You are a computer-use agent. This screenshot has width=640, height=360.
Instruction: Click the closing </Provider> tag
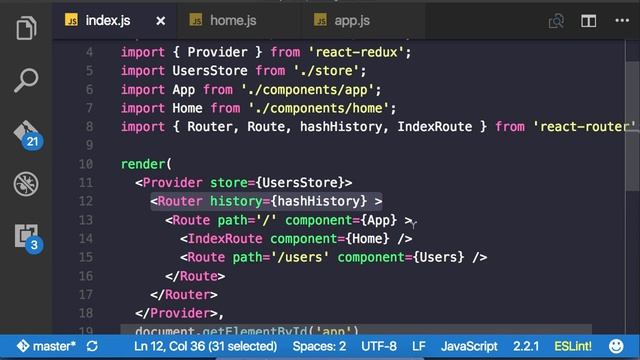click(176, 313)
